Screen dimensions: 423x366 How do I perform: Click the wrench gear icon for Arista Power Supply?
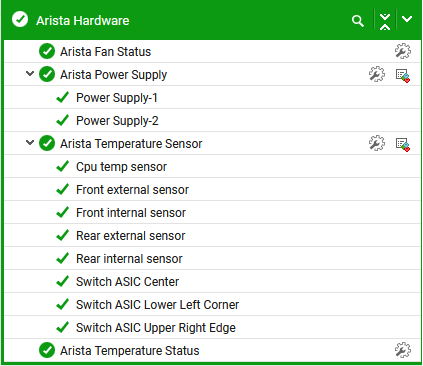click(377, 74)
